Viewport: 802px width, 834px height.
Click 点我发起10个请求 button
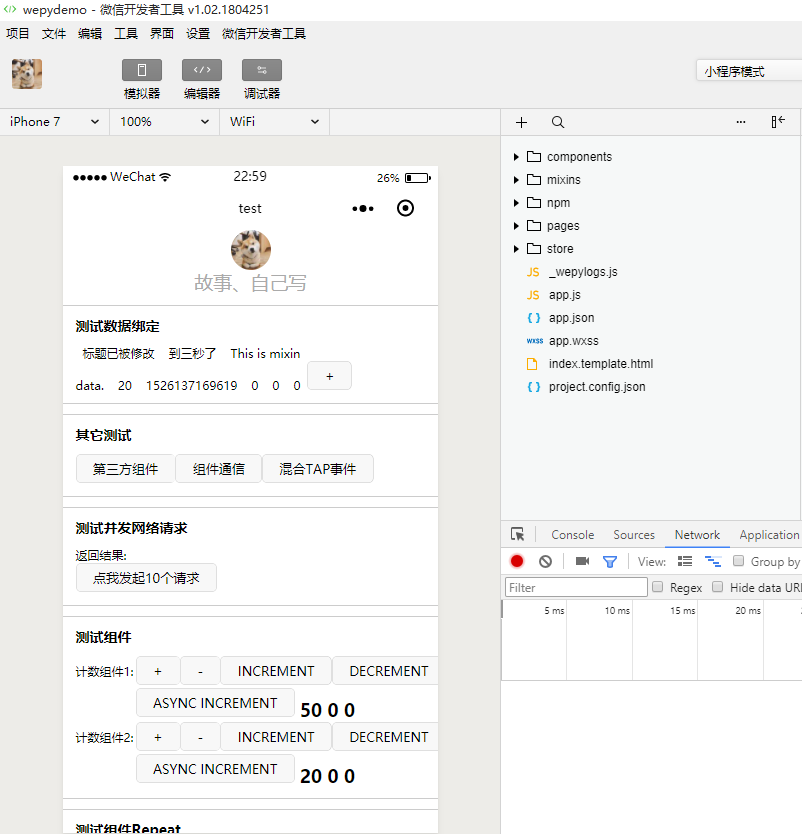coord(146,578)
